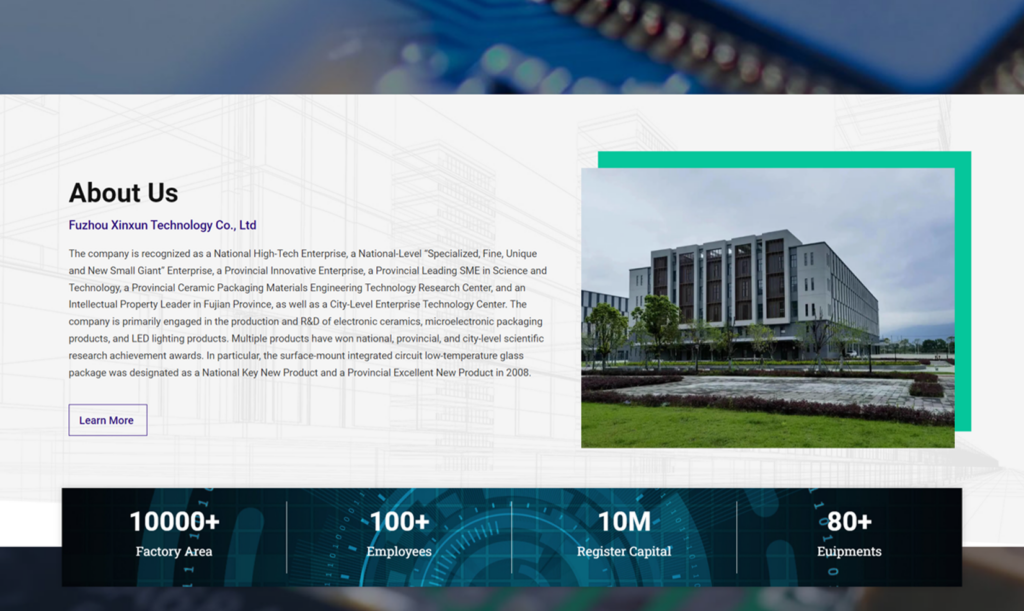
Task: Click the About Us heading
Action: point(123,193)
